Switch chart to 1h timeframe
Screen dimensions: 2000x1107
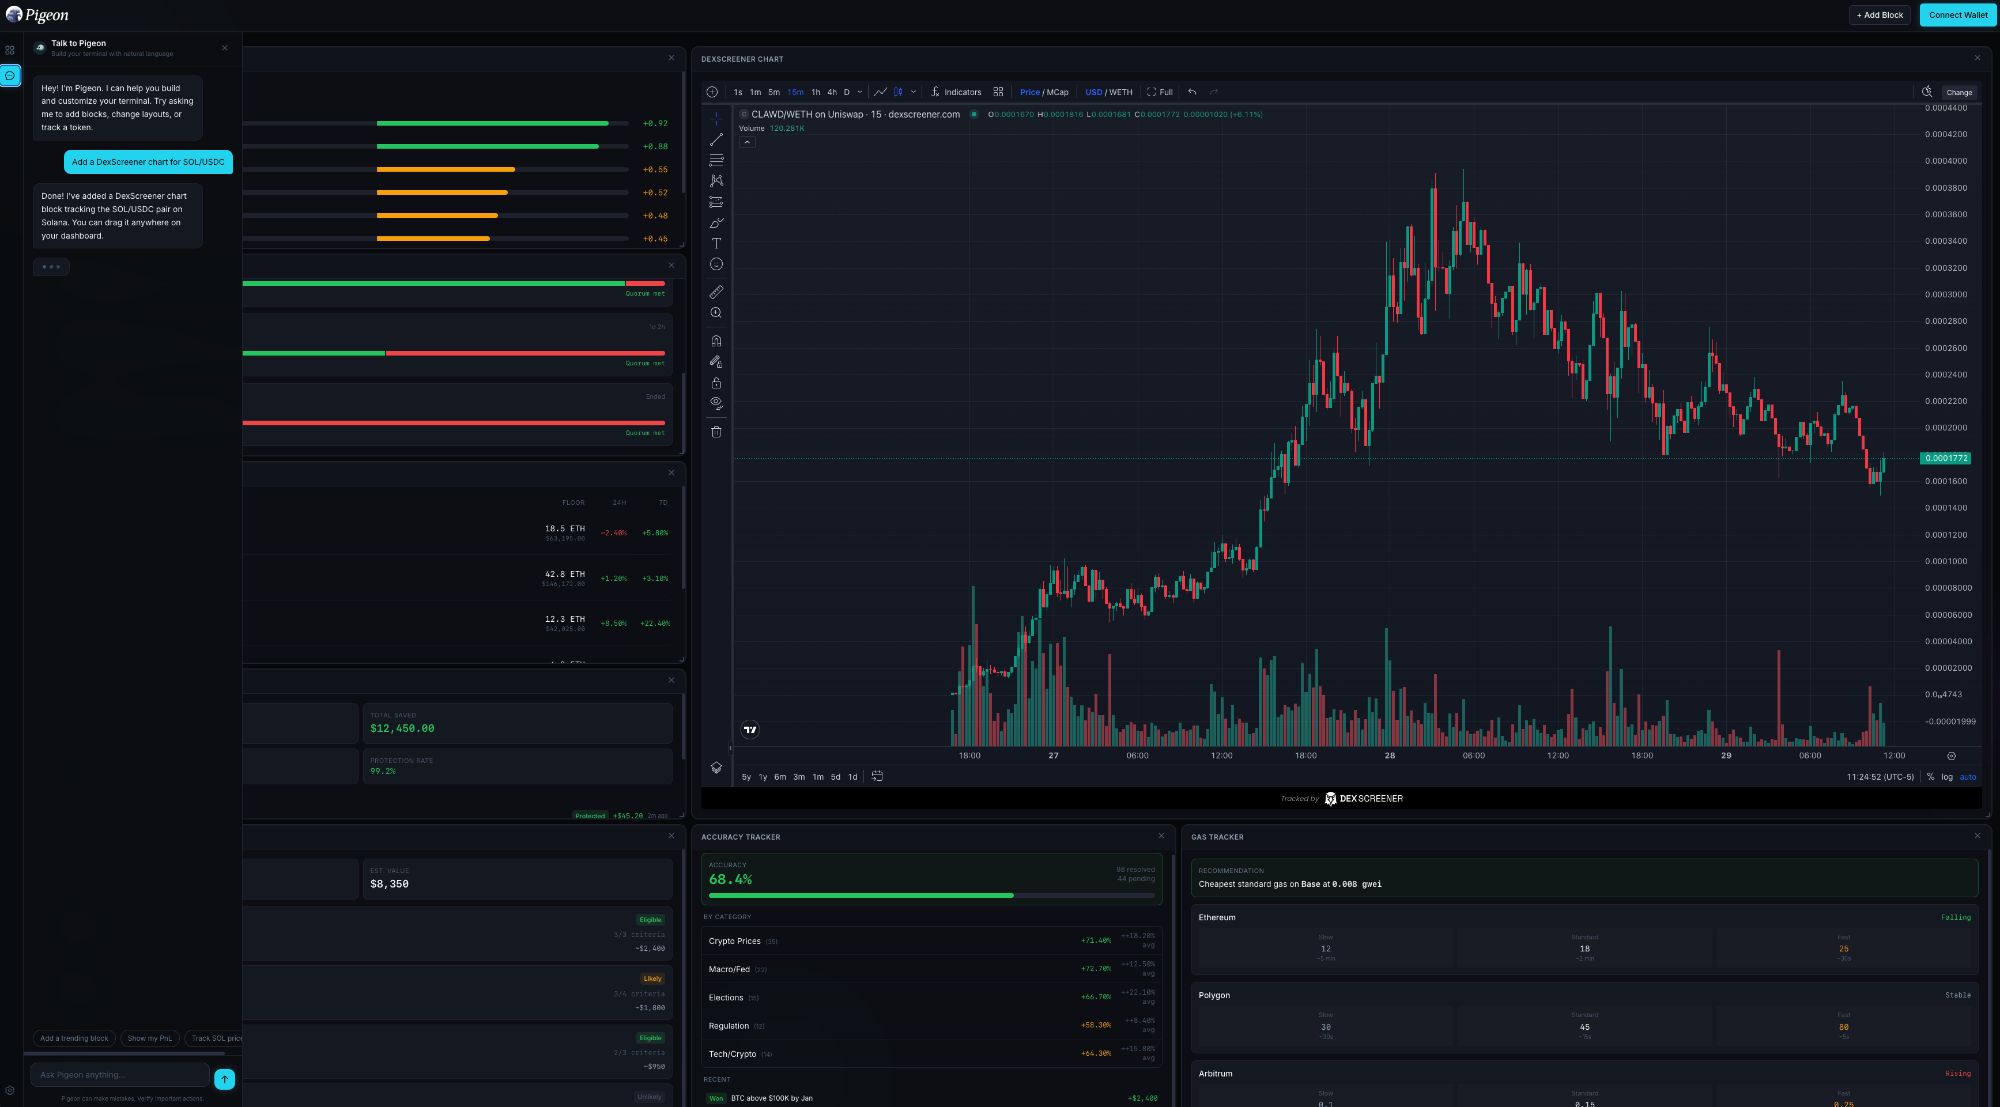[816, 92]
